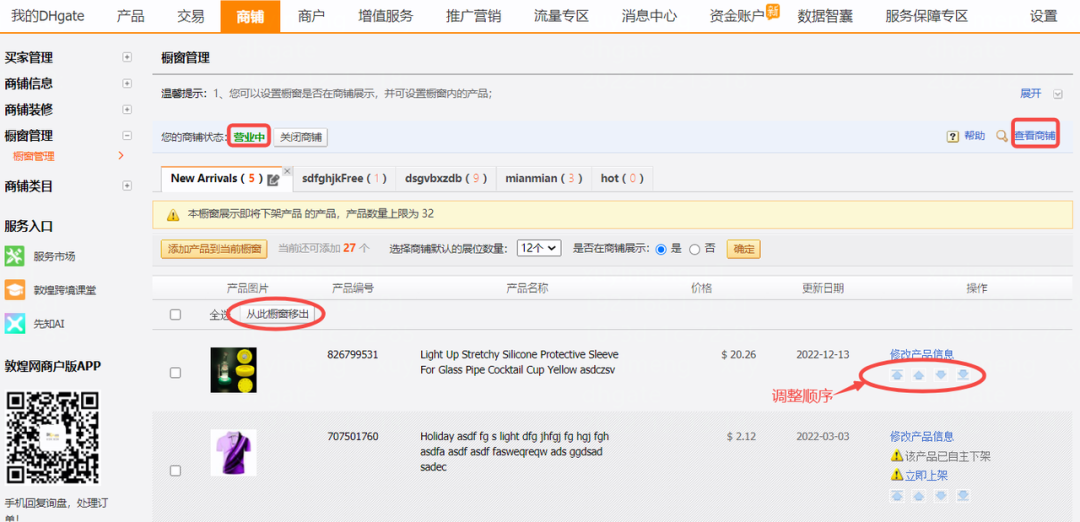Open the 查看商铺 link
This screenshot has width=1080, height=522.
(x=1035, y=136)
